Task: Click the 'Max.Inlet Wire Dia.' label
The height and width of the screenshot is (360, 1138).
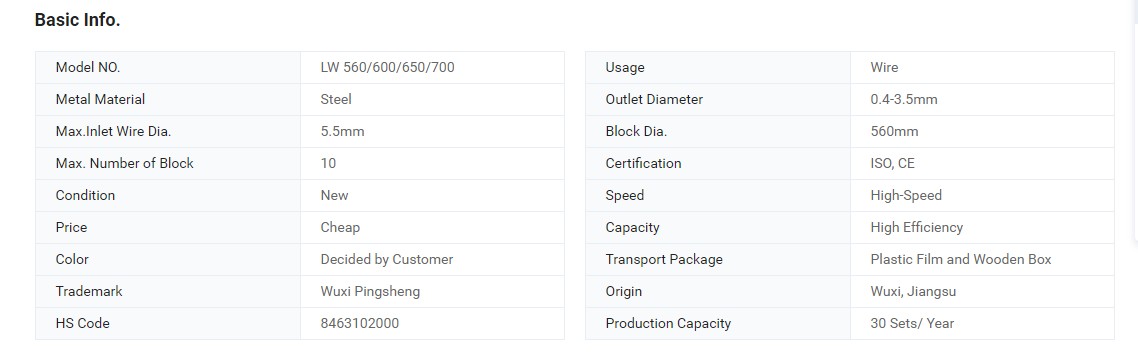Action: coord(113,131)
